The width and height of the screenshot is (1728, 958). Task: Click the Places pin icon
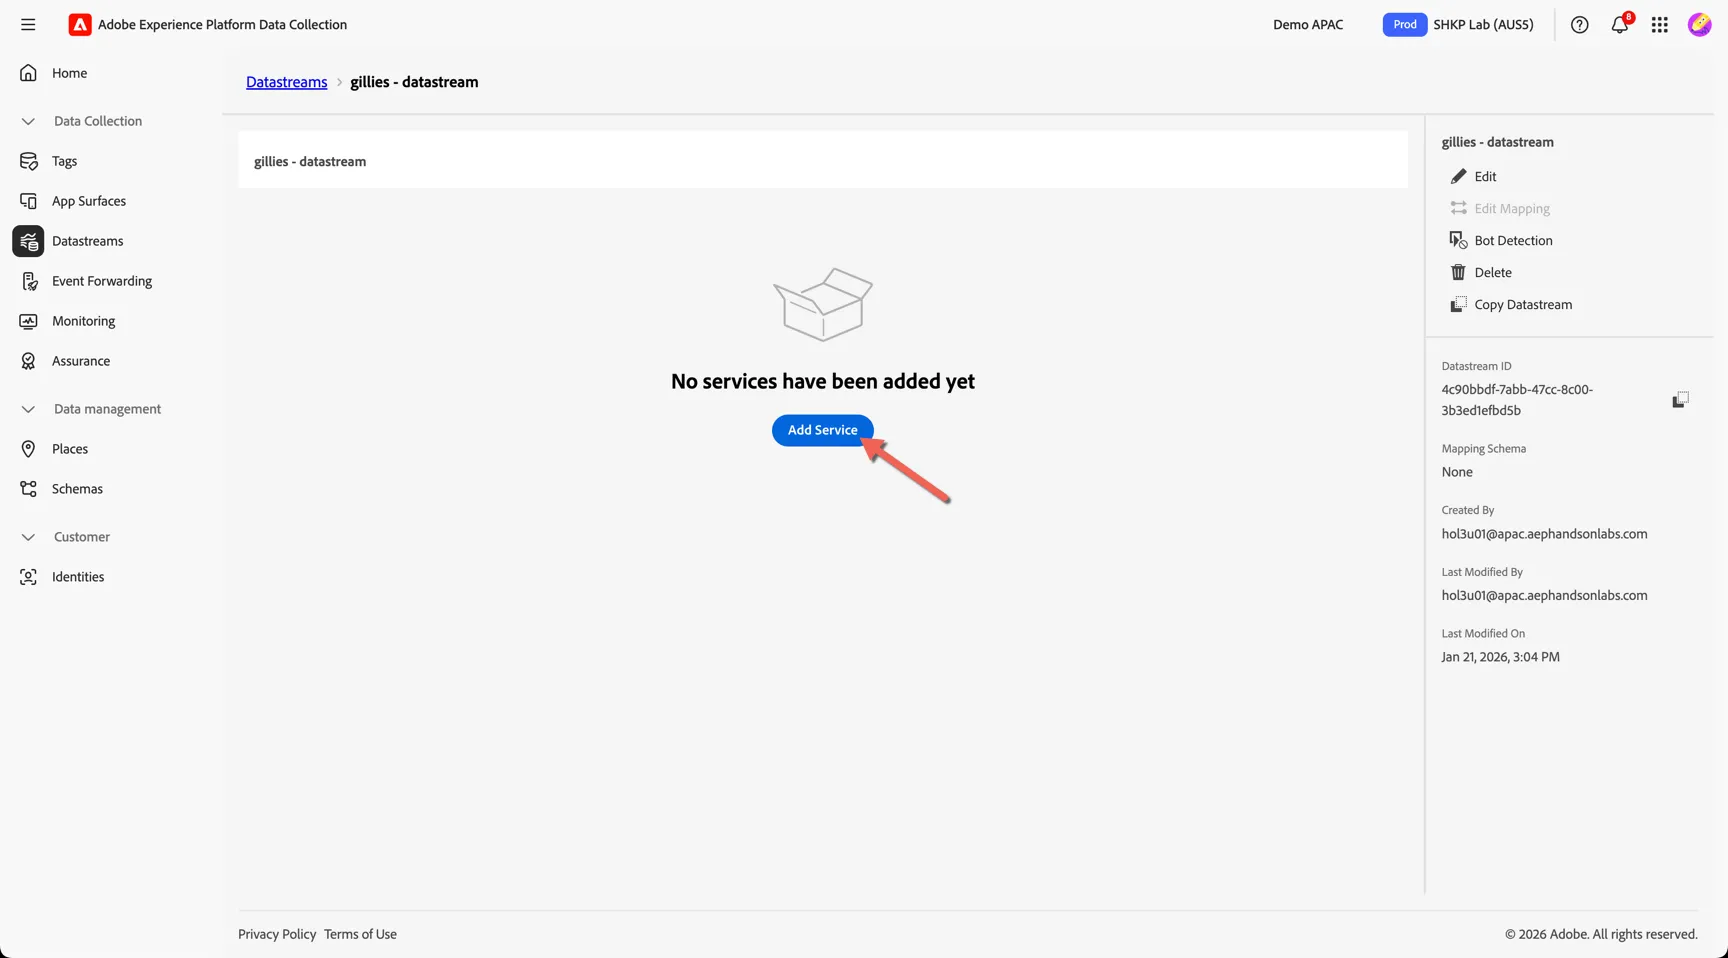coord(28,449)
